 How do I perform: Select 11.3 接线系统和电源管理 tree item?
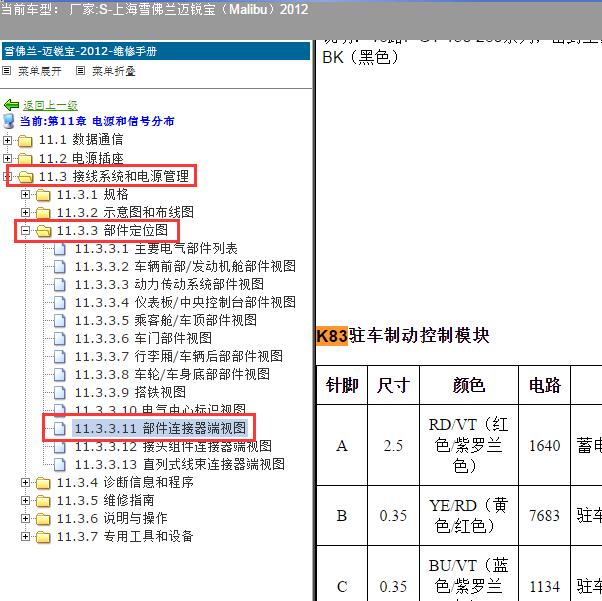pyautogui.click(x=114, y=176)
